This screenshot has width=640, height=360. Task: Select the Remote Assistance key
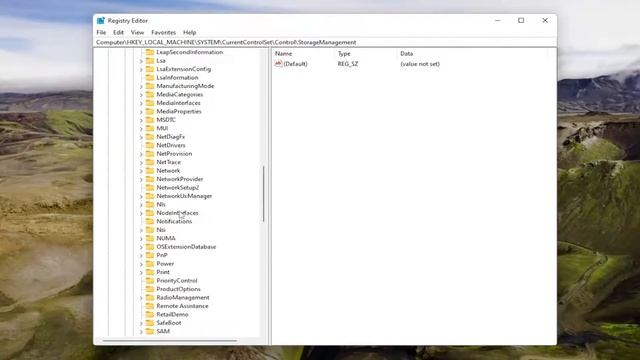pyautogui.click(x=182, y=306)
